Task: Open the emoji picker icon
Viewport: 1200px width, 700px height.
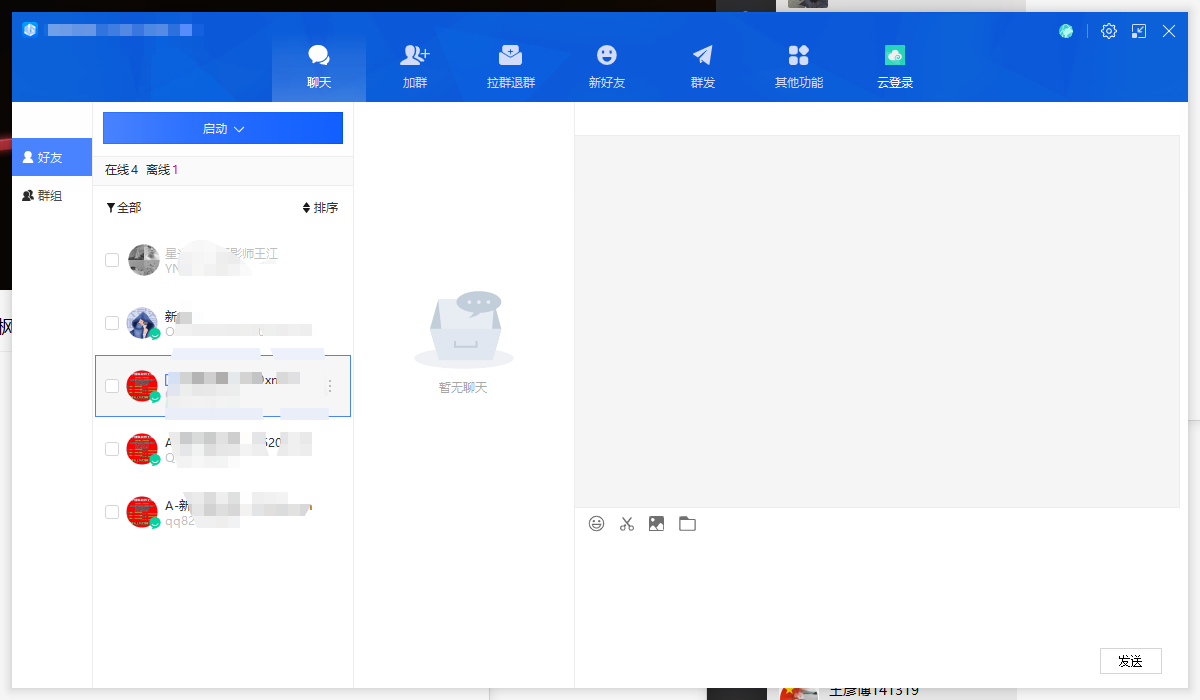Action: click(597, 523)
